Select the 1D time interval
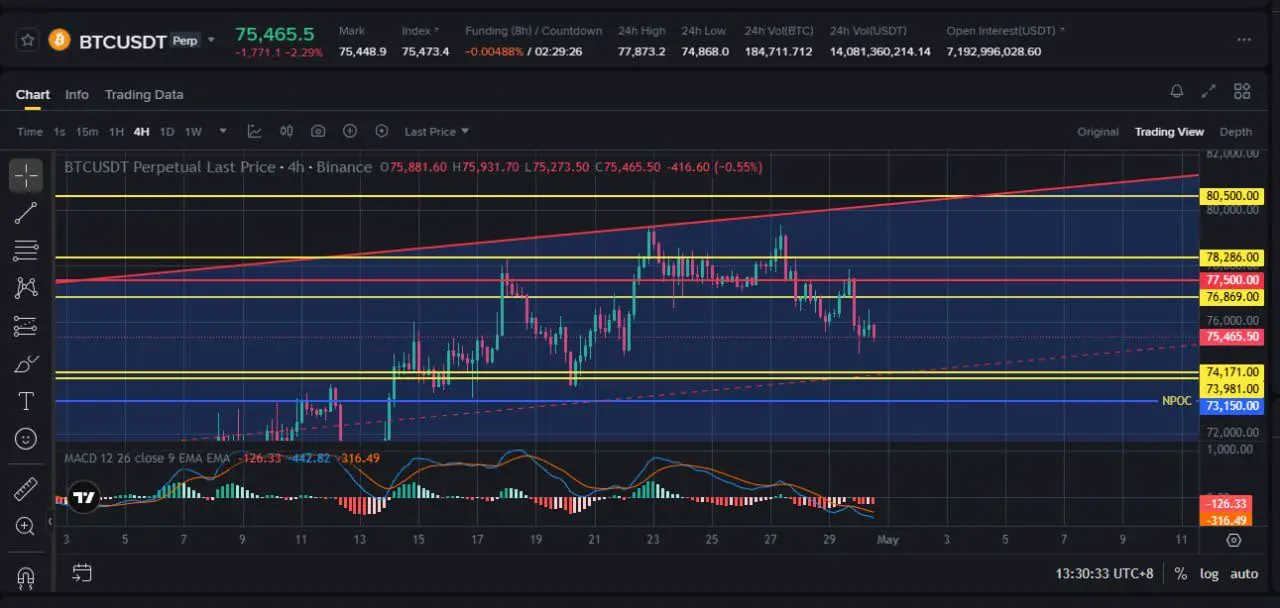The image size is (1280, 608). click(x=167, y=132)
